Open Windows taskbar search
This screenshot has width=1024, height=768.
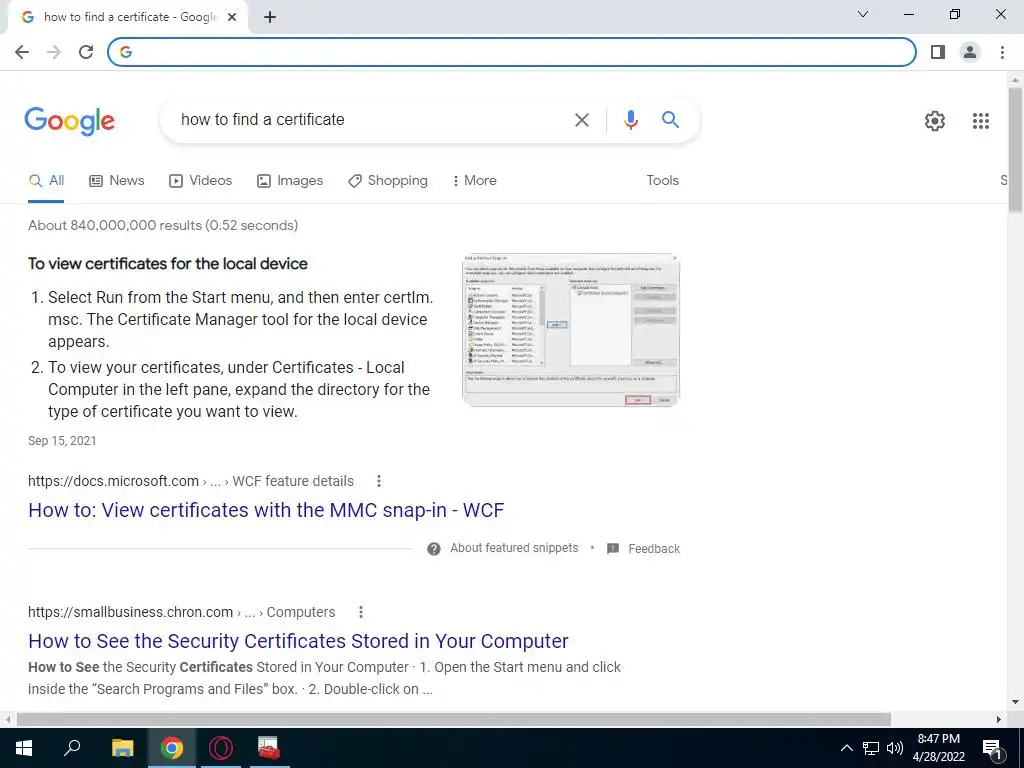(x=72, y=748)
